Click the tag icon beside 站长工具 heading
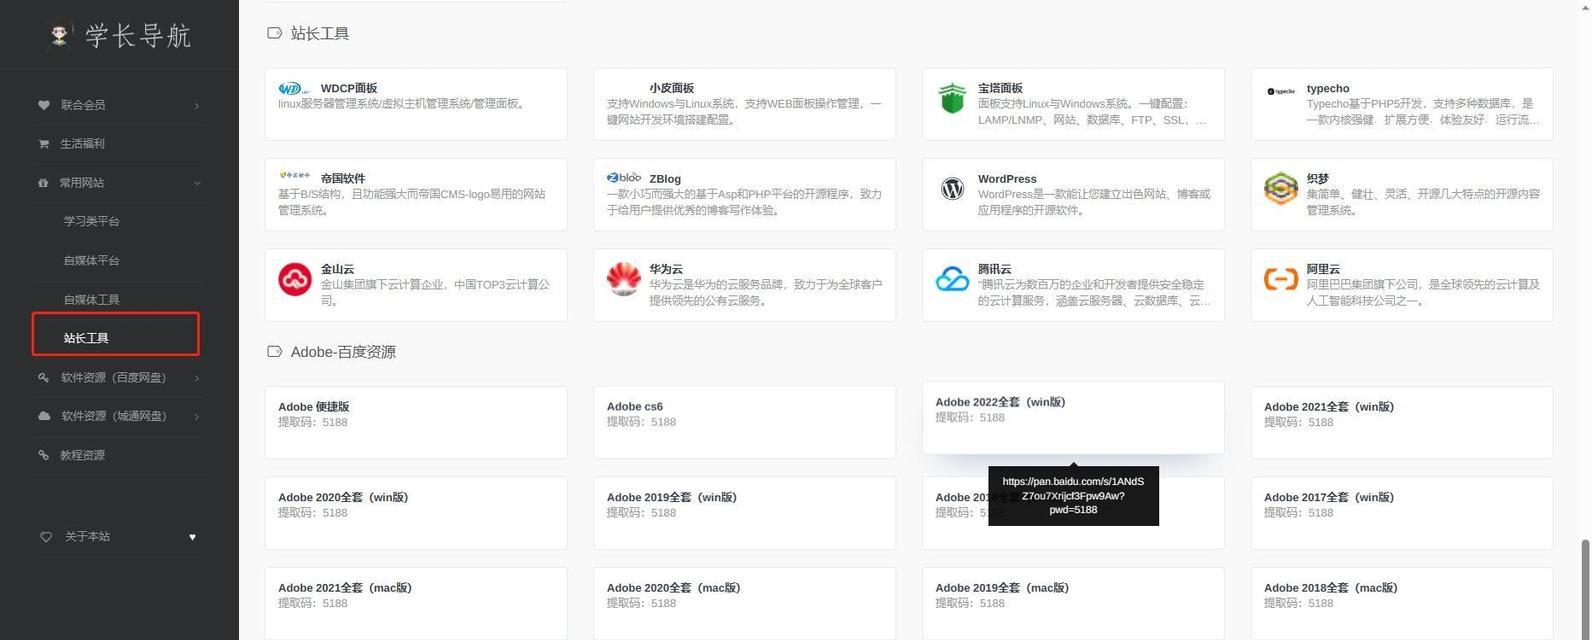The image size is (1592, 640). click(274, 33)
